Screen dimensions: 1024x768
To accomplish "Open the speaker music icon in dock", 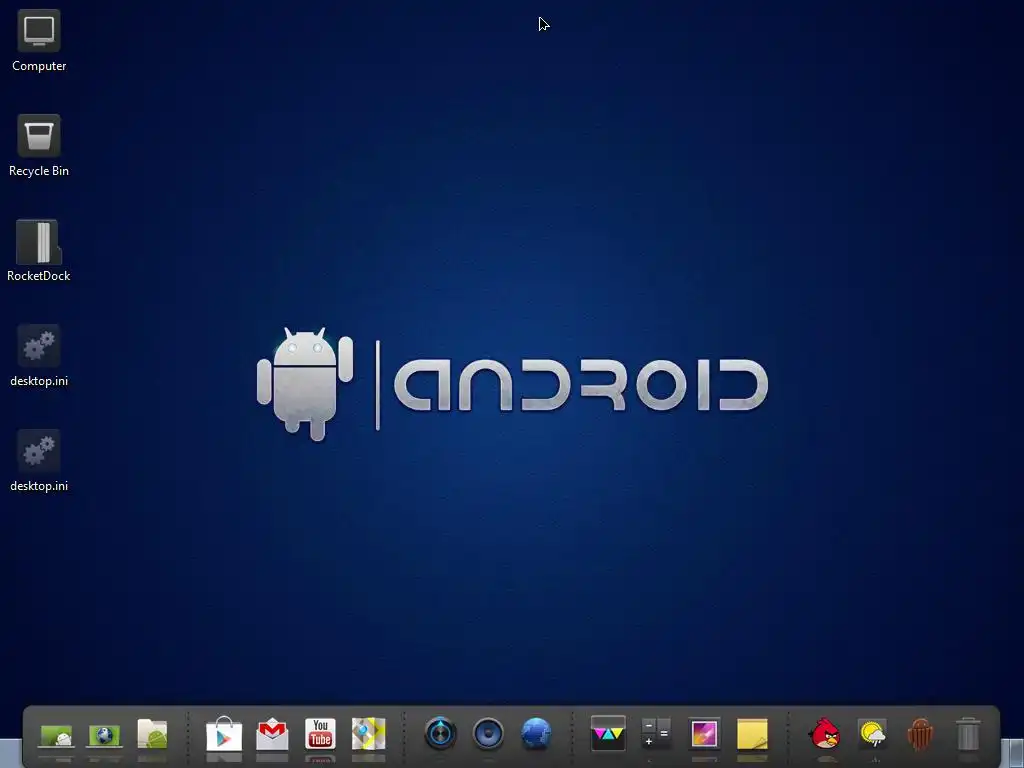I will [x=488, y=733].
